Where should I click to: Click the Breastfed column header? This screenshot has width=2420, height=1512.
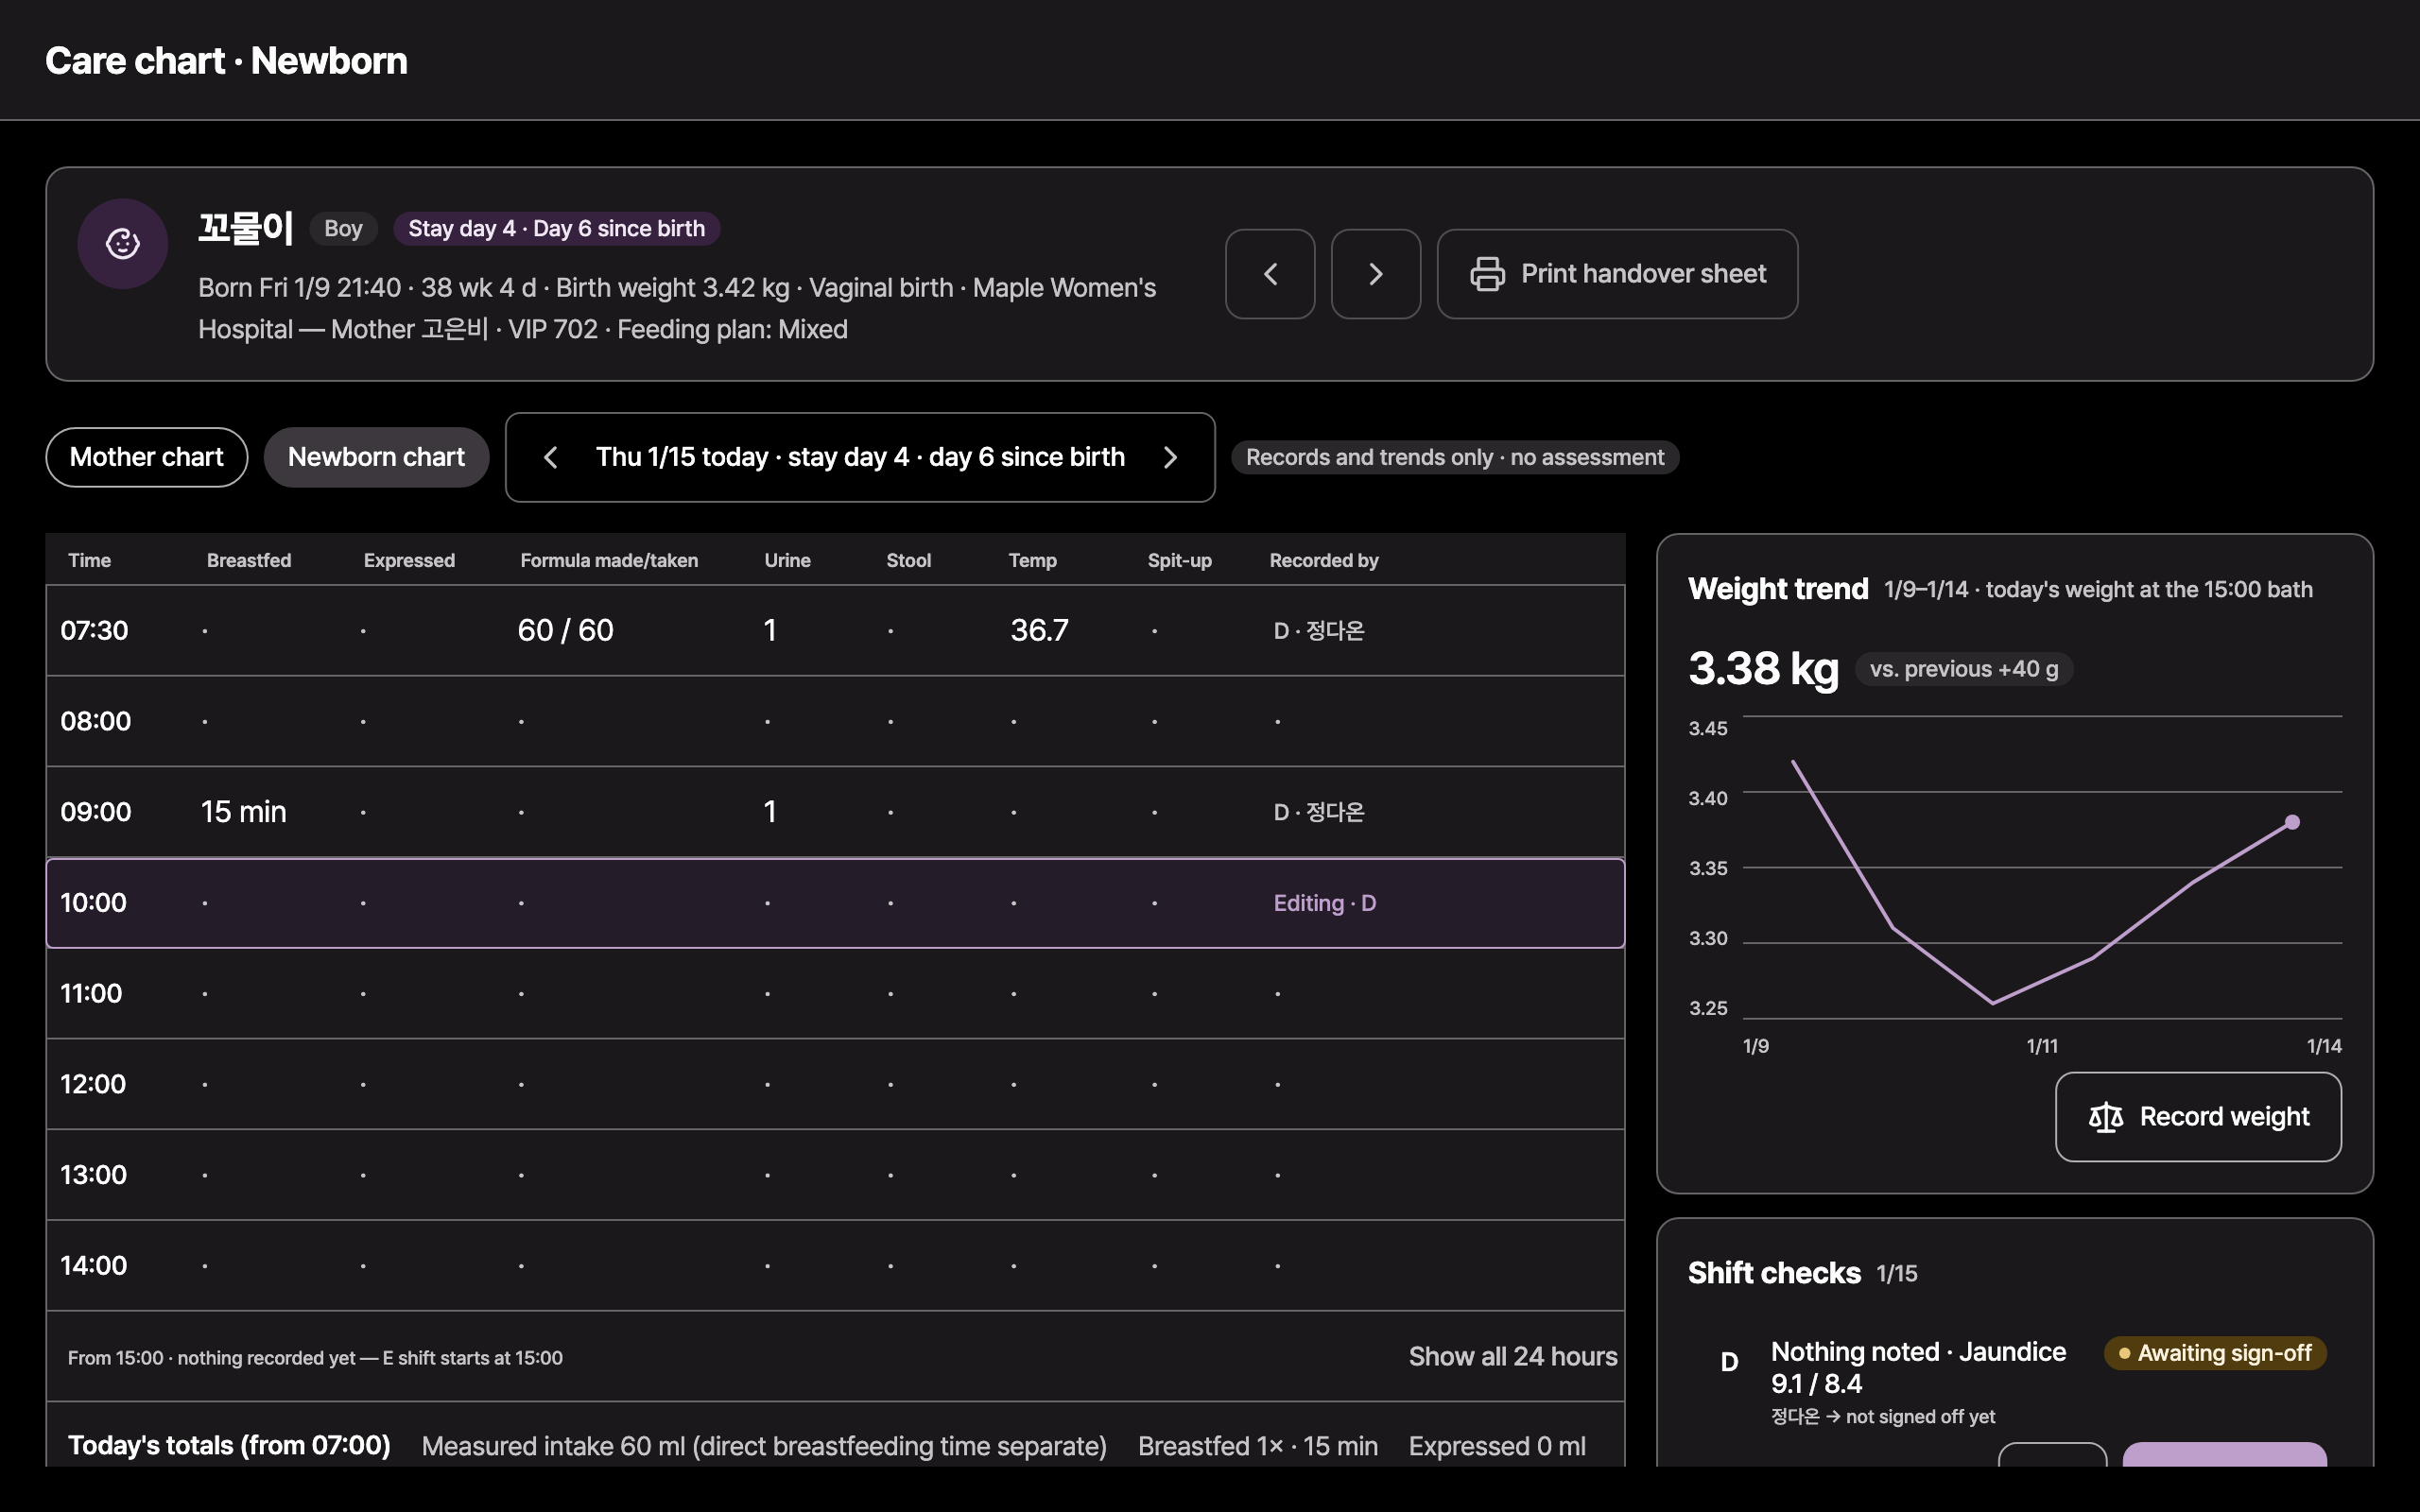pyautogui.click(x=249, y=561)
